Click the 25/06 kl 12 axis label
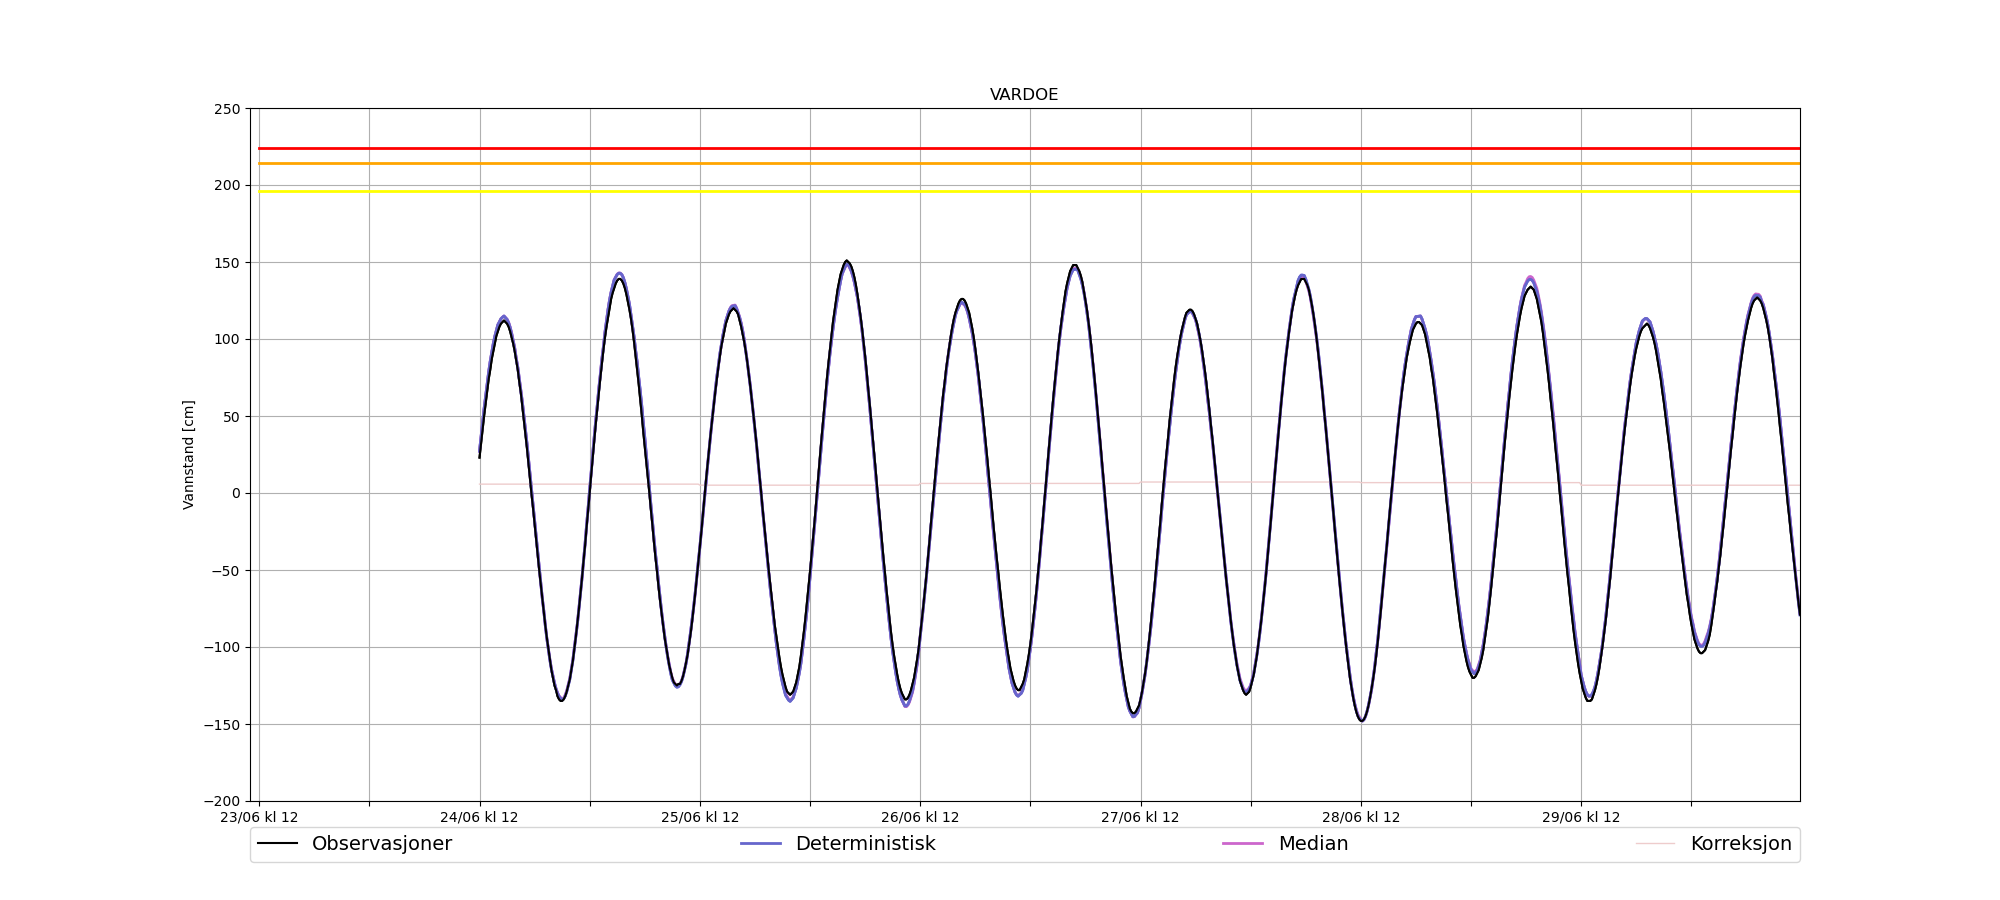The image size is (2000, 900). click(700, 817)
